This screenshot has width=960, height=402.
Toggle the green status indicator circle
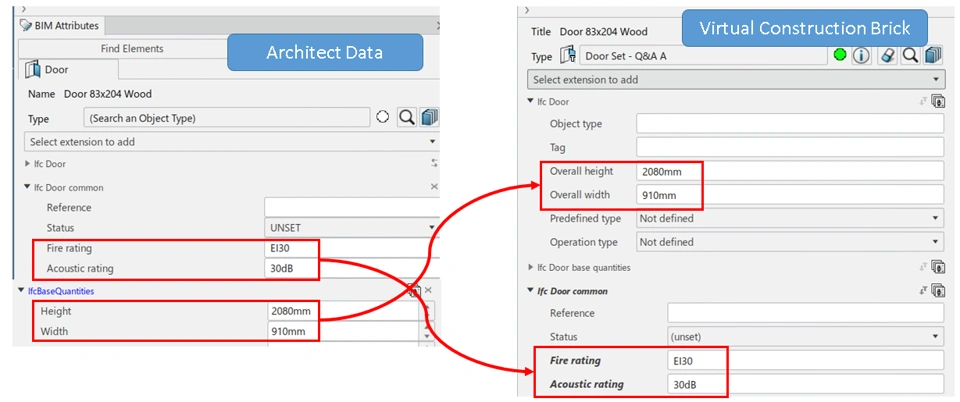pos(840,56)
